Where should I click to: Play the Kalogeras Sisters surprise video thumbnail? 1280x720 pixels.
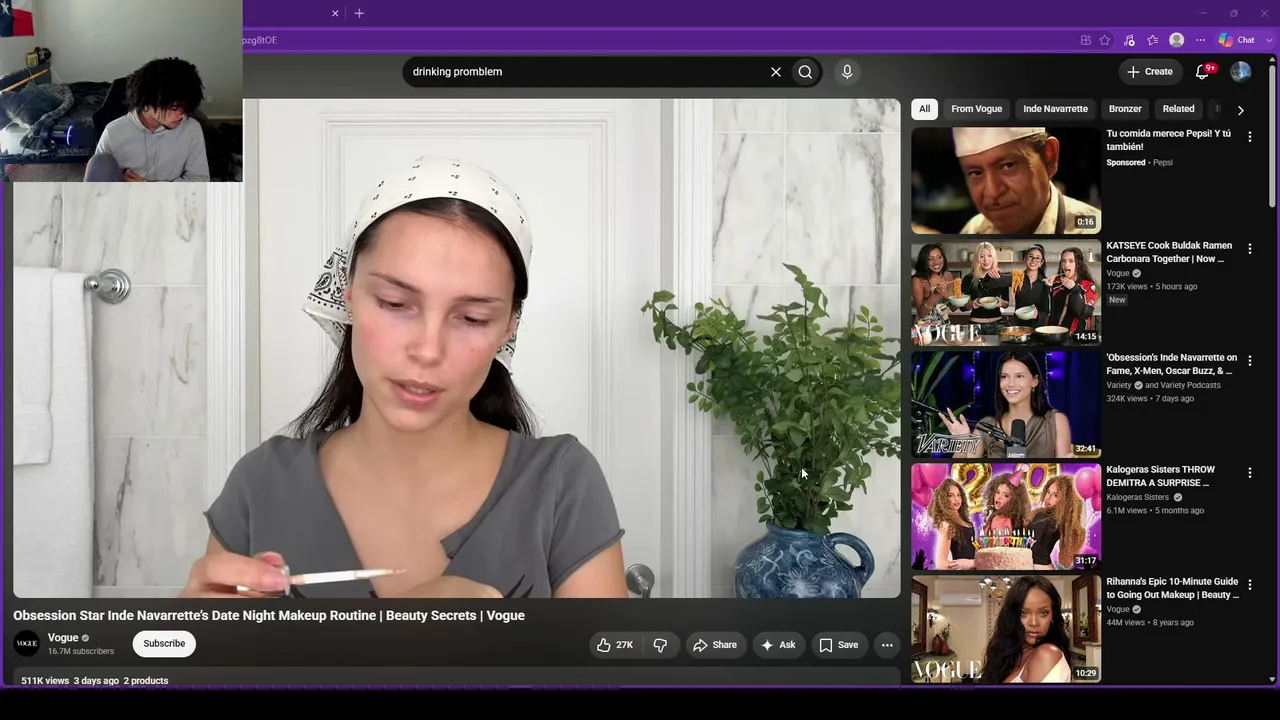click(1006, 517)
